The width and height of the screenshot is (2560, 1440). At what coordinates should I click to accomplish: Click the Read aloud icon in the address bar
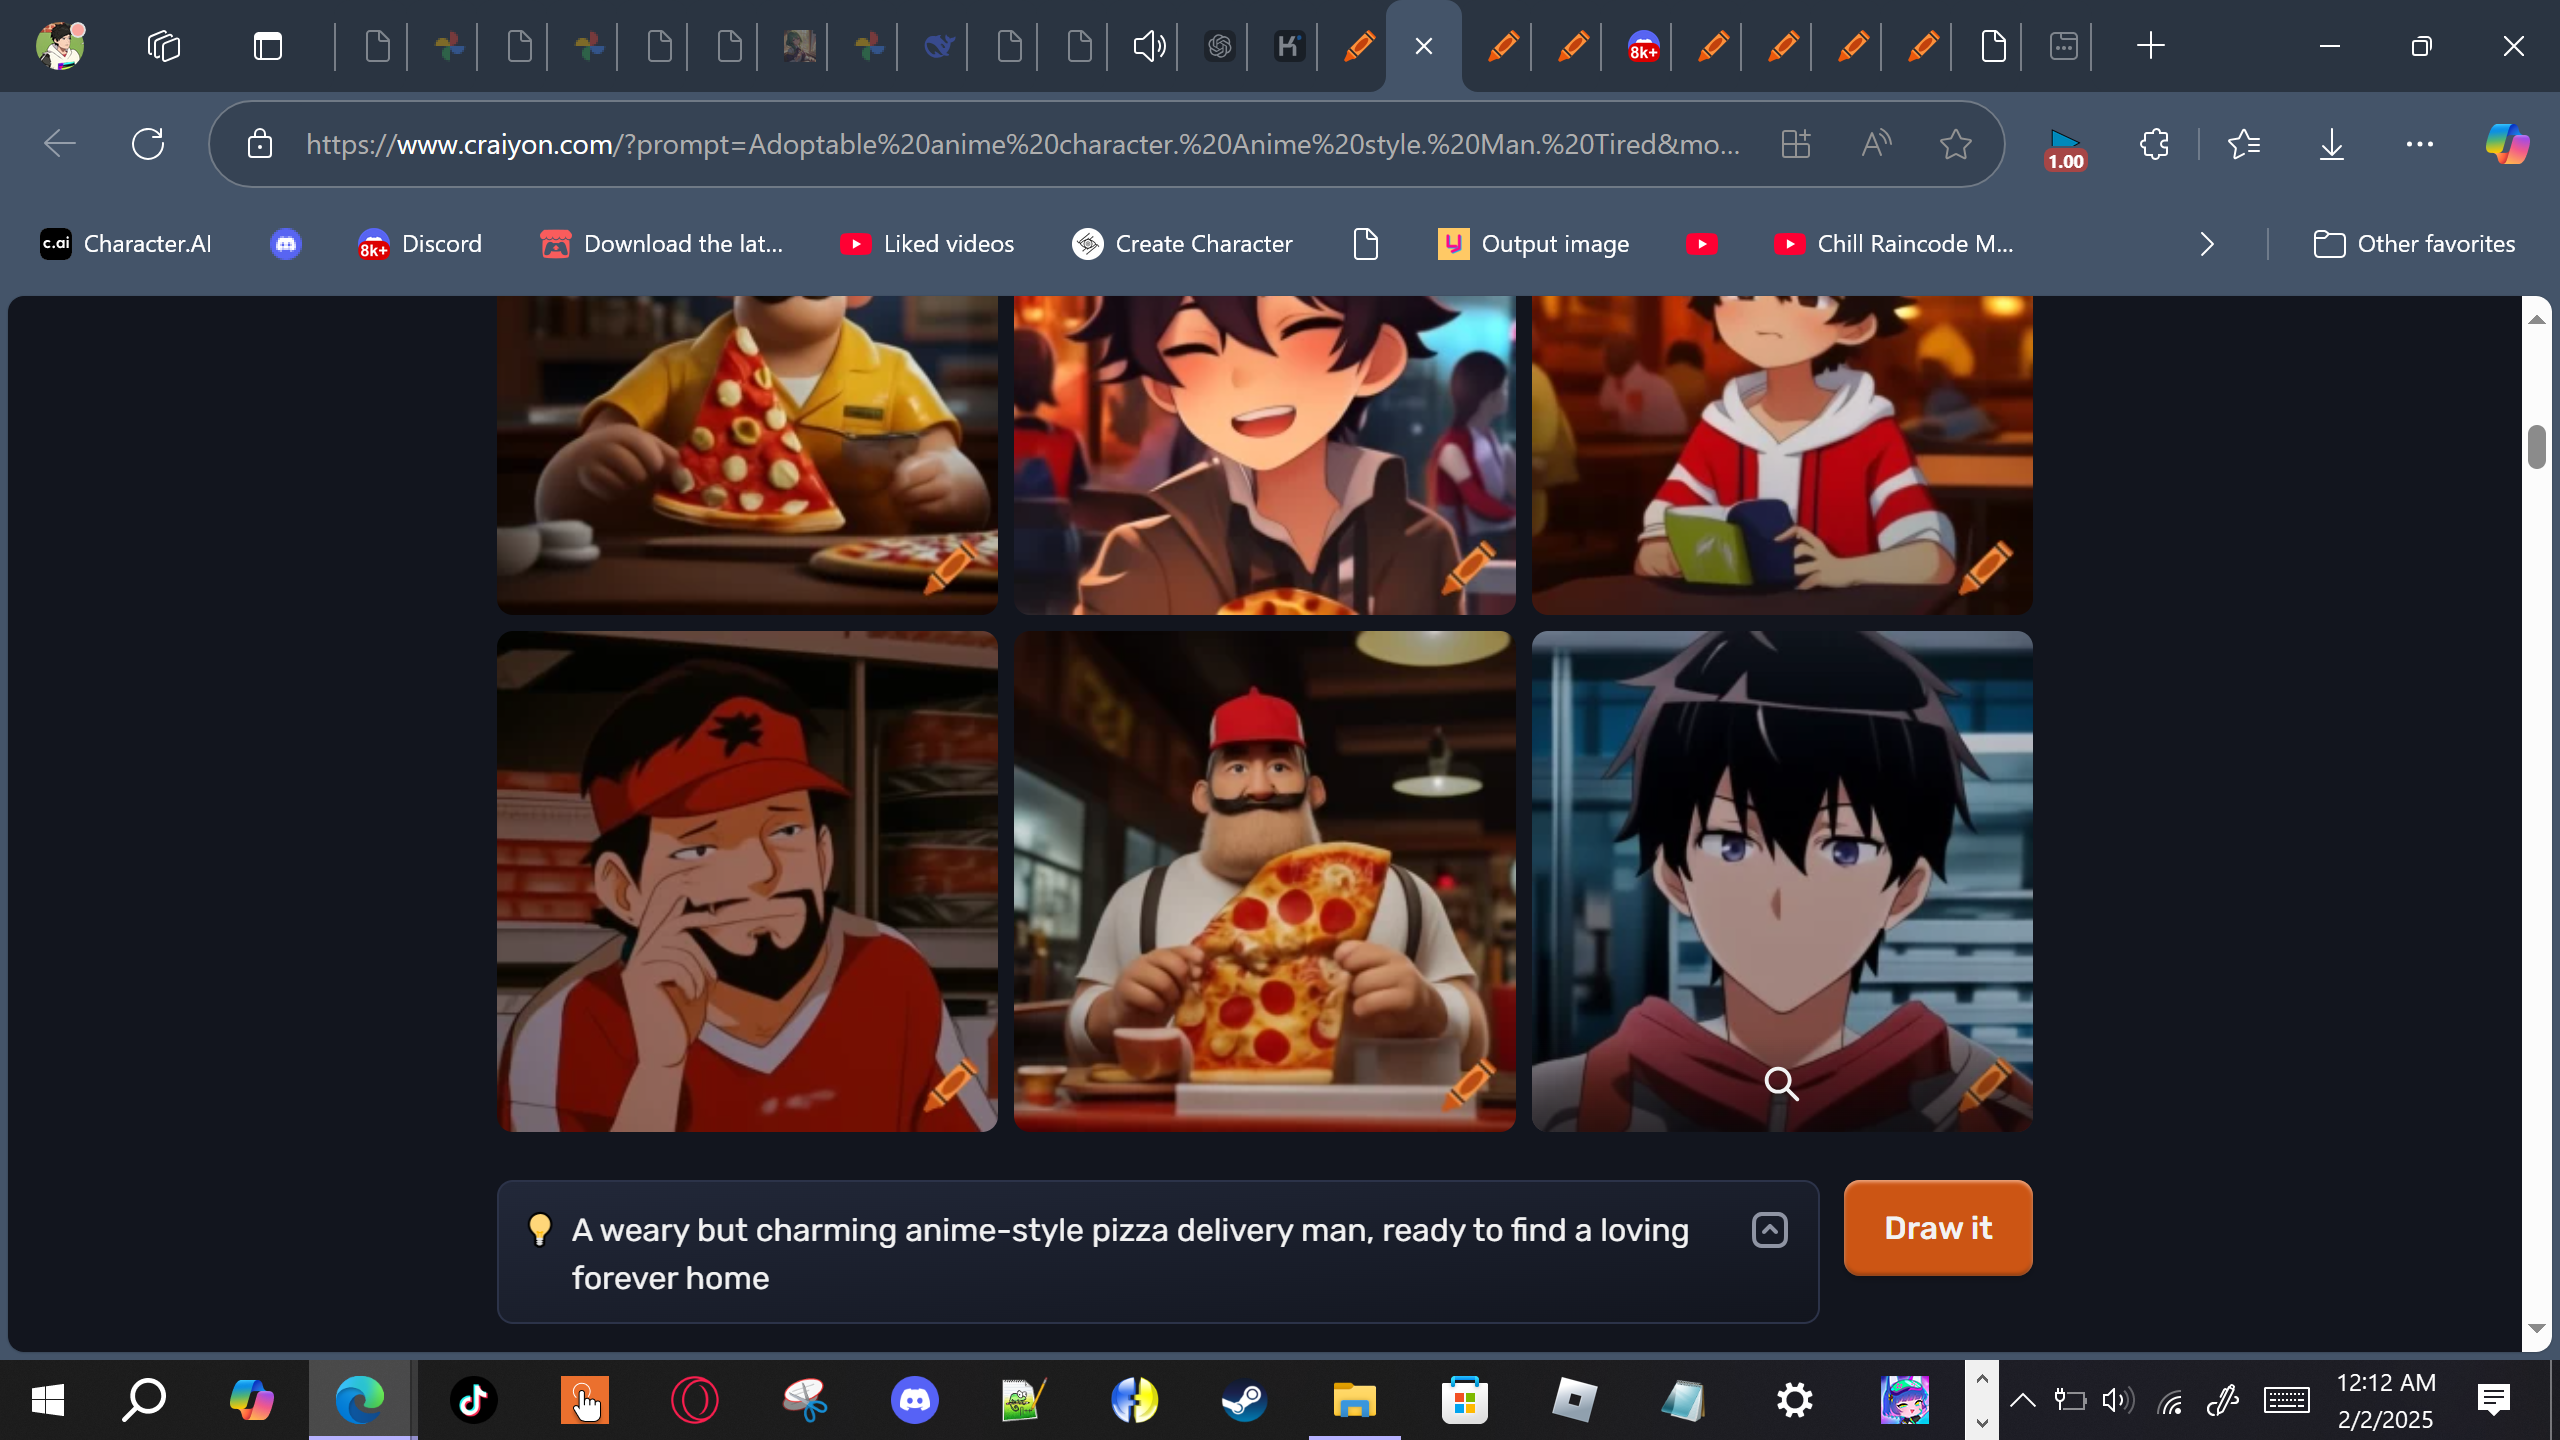tap(1876, 144)
